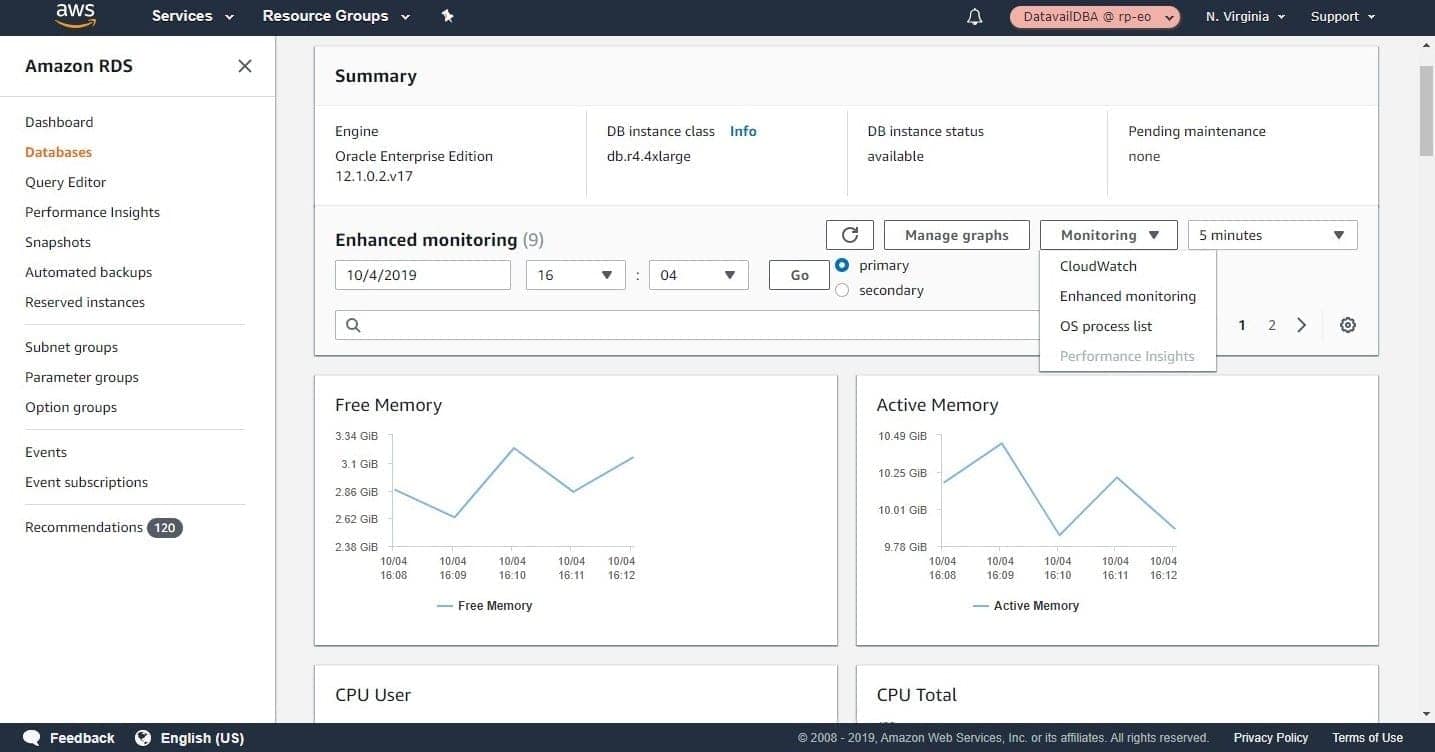Click the CPU Total graph title
This screenshot has height=752, width=1435.
[x=917, y=695]
